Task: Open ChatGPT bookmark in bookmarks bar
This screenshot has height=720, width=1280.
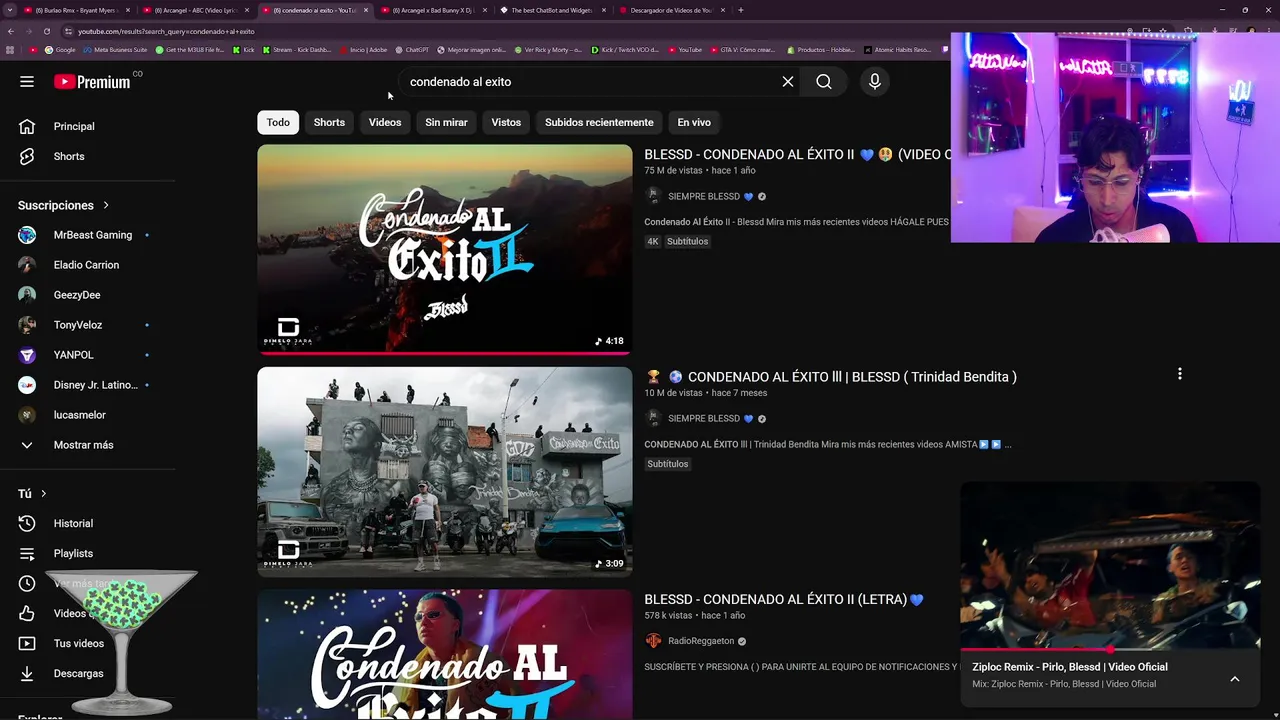Action: (412, 49)
